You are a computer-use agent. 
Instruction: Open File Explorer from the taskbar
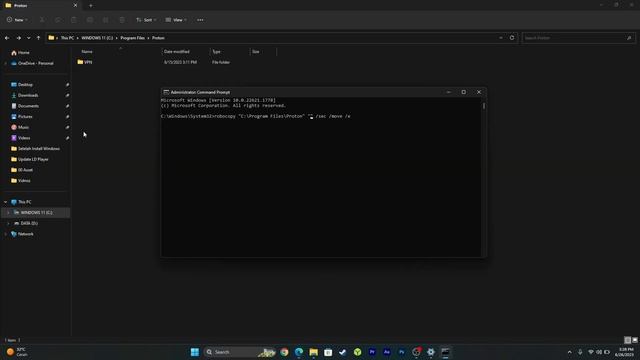coord(313,352)
